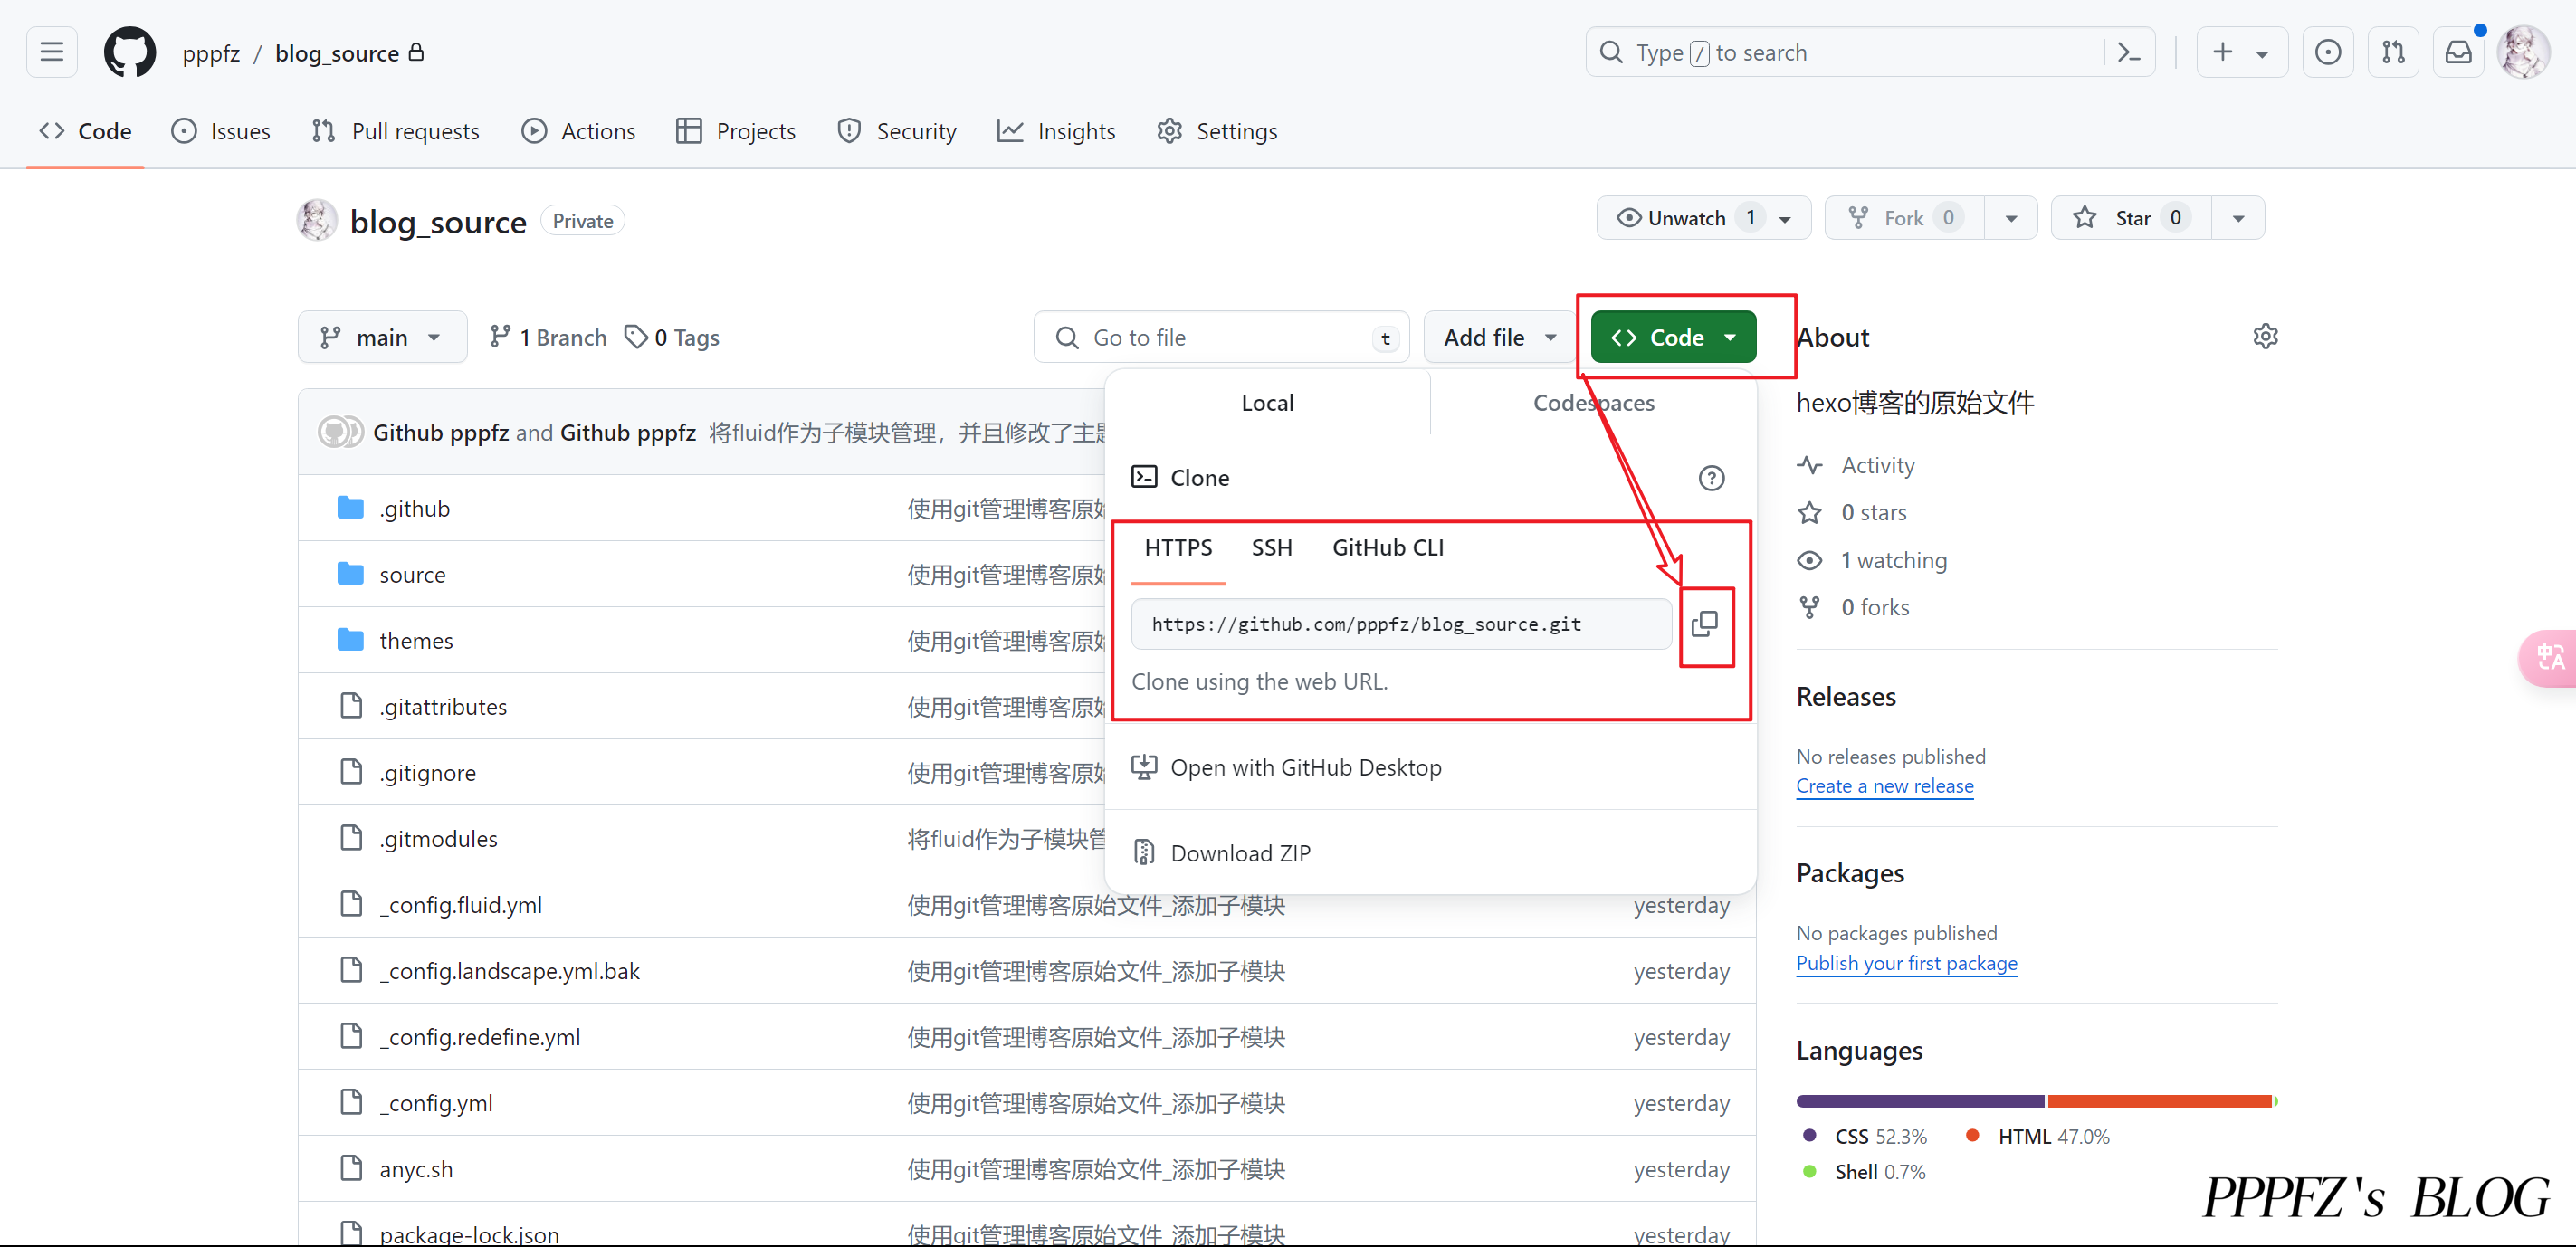Viewport: 2576px width, 1247px height.
Task: Open the Actions tab
Action: coord(579,131)
